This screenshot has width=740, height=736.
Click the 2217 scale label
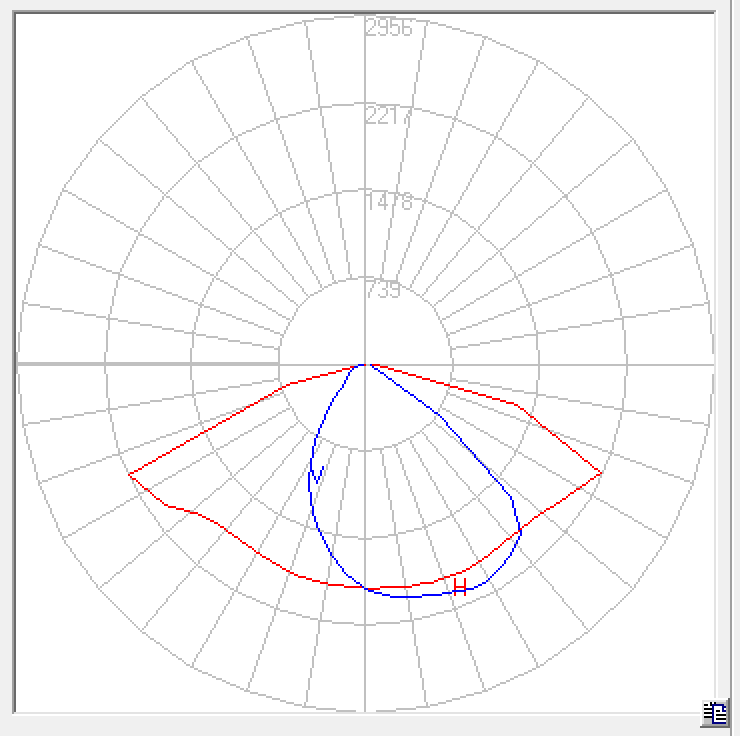pos(389,116)
